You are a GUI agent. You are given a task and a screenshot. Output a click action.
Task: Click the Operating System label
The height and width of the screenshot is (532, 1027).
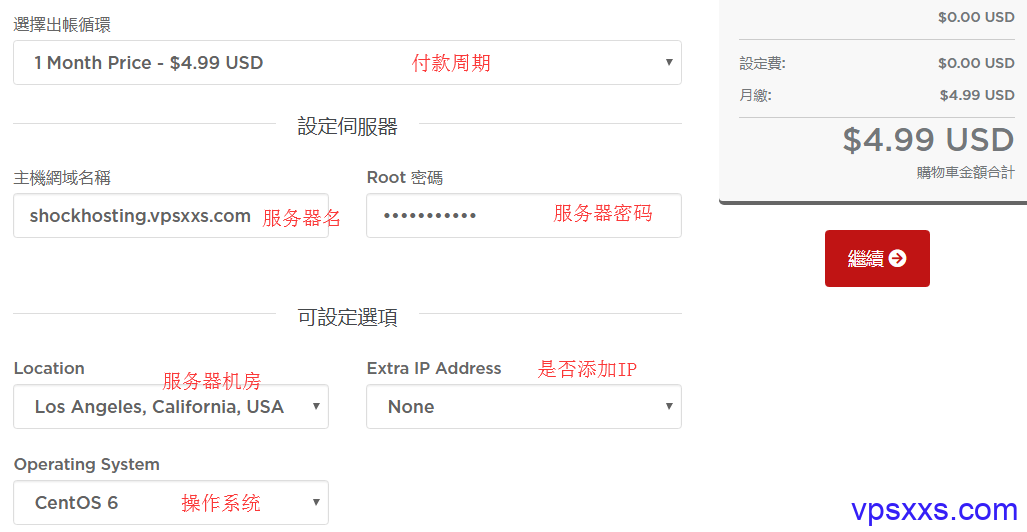coord(86,465)
